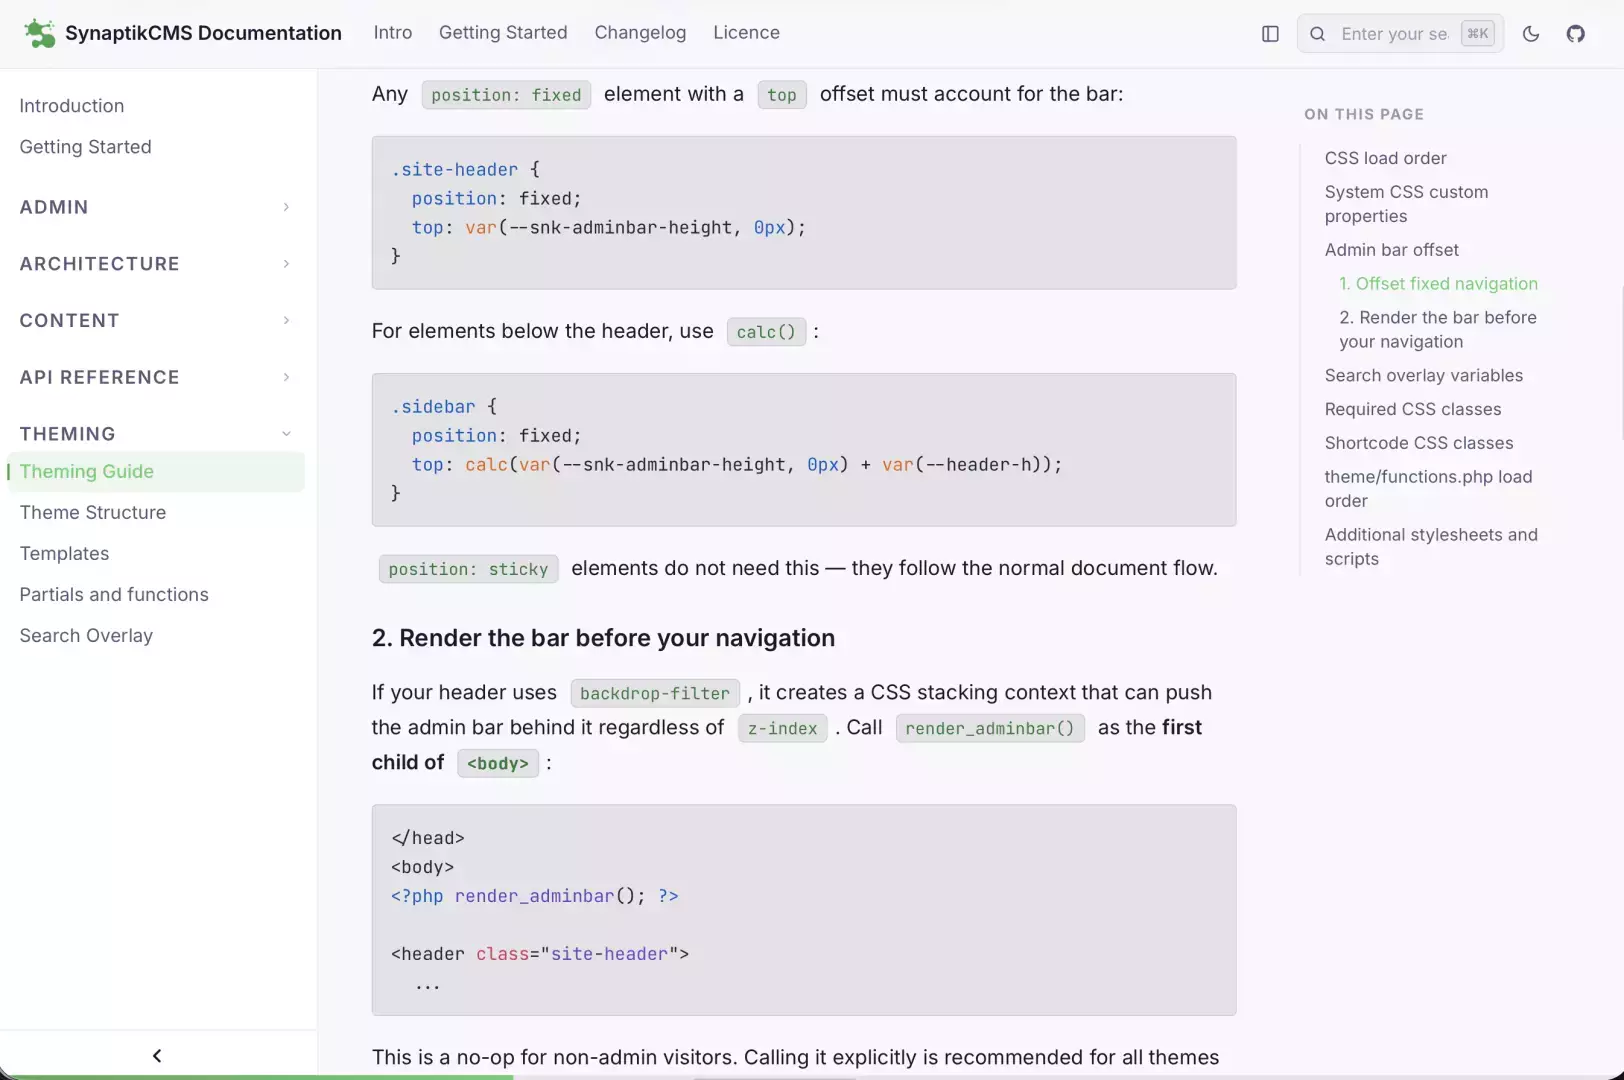The height and width of the screenshot is (1080, 1624).
Task: Click the render_adminbar PHP code block
Action: (x=804, y=910)
